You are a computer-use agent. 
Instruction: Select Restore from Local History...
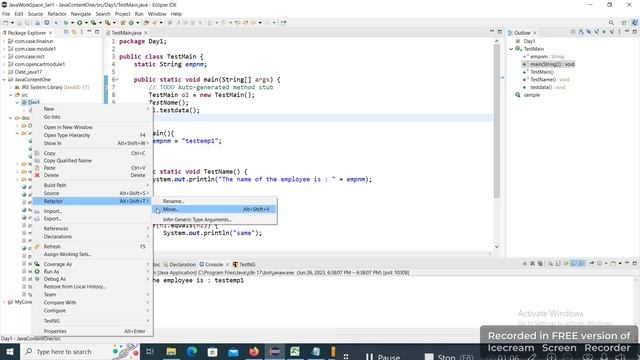[x=92, y=287]
